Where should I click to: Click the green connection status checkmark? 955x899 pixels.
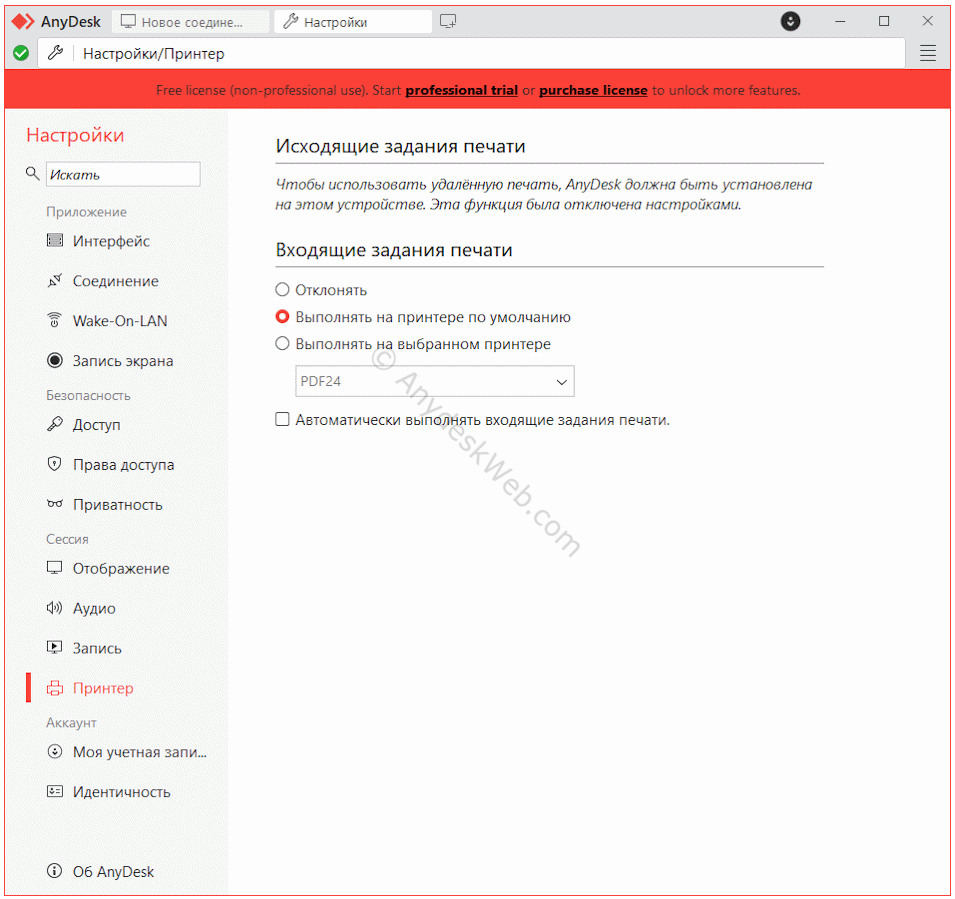21,54
